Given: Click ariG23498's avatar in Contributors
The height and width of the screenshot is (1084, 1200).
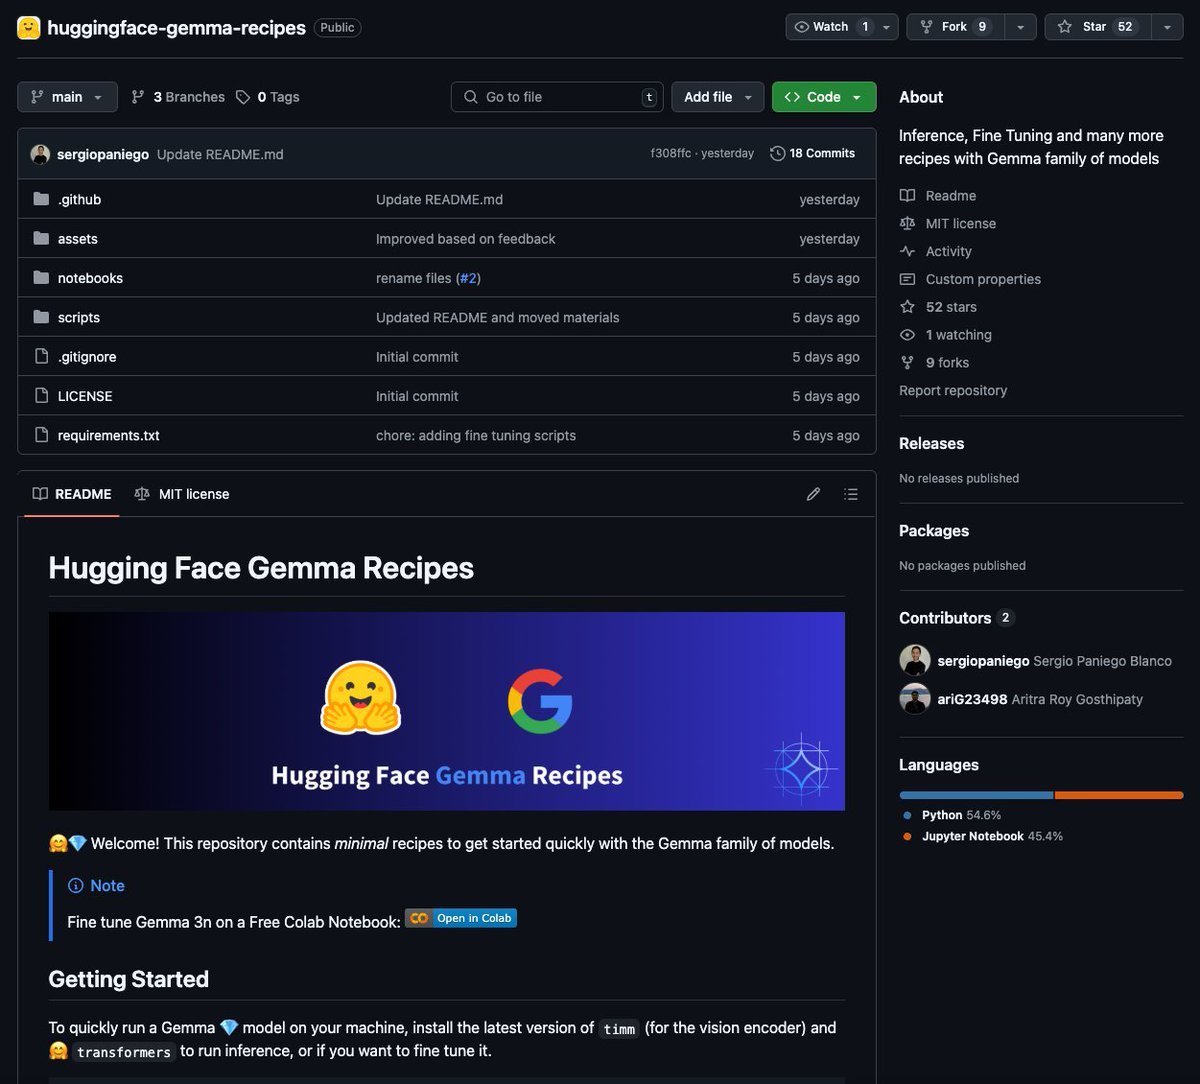Looking at the screenshot, I should pyautogui.click(x=915, y=698).
